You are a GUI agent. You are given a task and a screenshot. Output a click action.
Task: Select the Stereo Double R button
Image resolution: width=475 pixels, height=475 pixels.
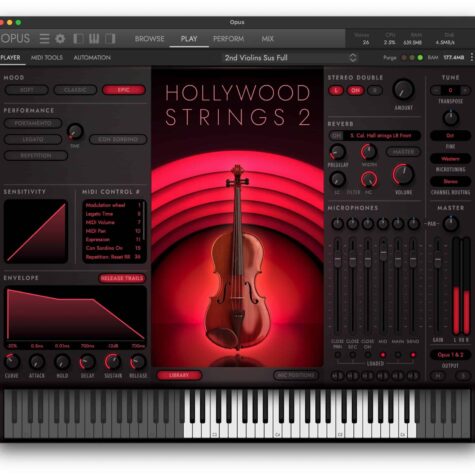[x=375, y=90]
